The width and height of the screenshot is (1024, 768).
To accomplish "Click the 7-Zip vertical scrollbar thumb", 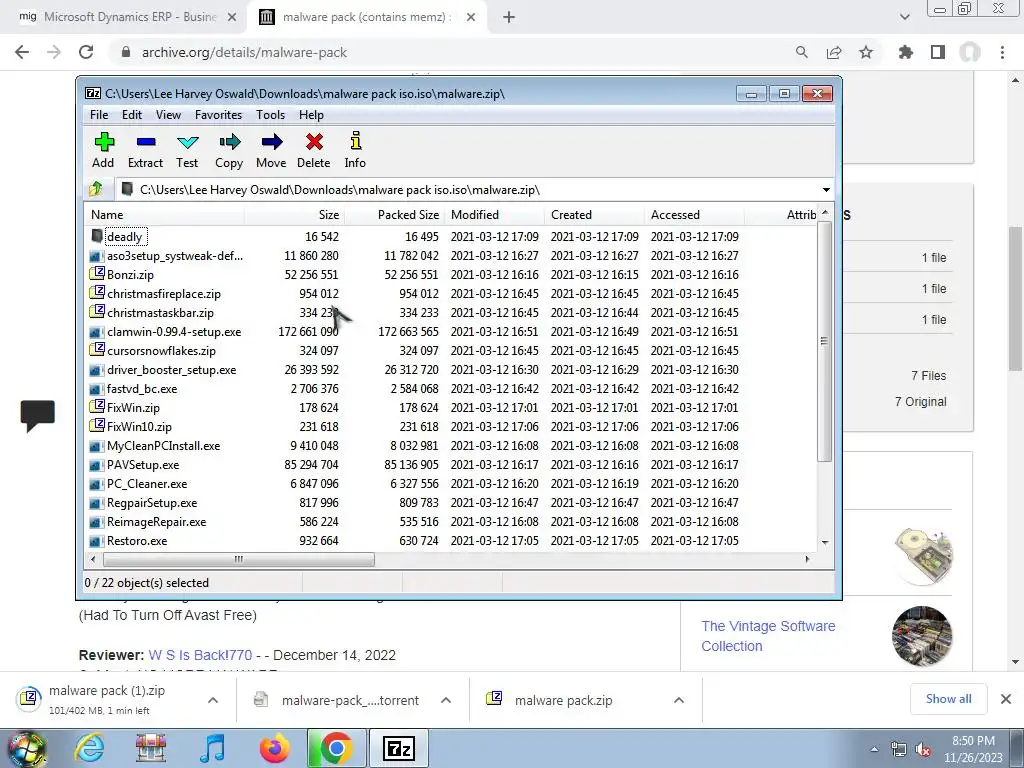I will 825,341.
